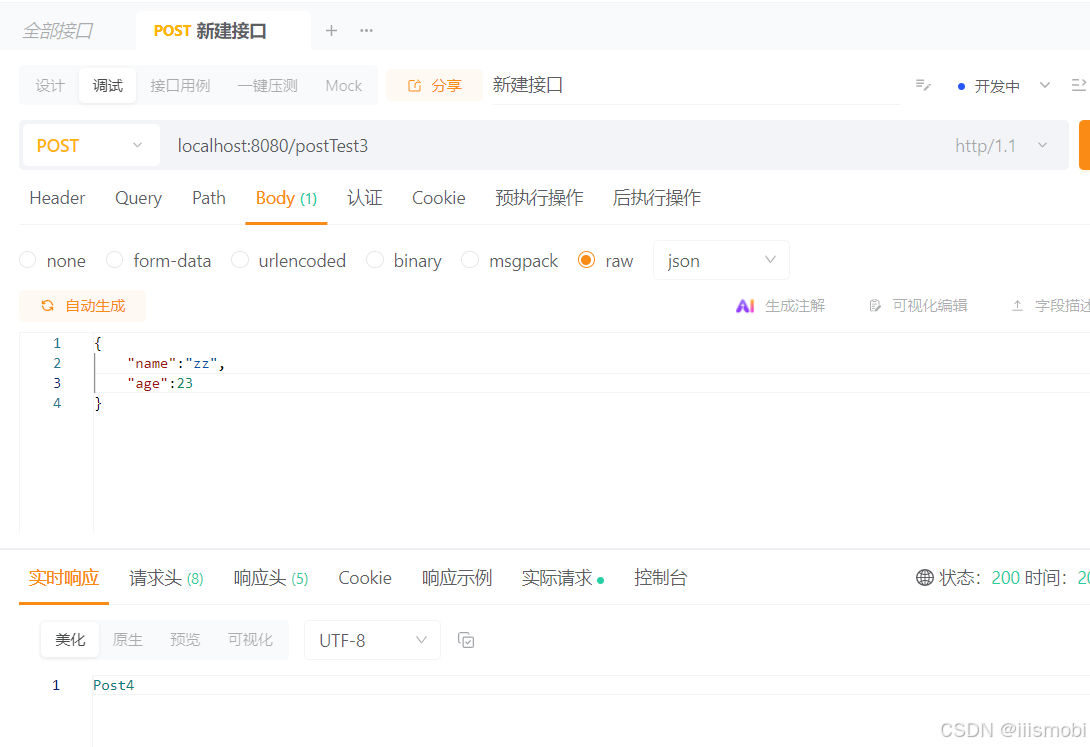Click the copy response icon next to UTF-8
The height and width of the screenshot is (747, 1090).
pos(466,640)
